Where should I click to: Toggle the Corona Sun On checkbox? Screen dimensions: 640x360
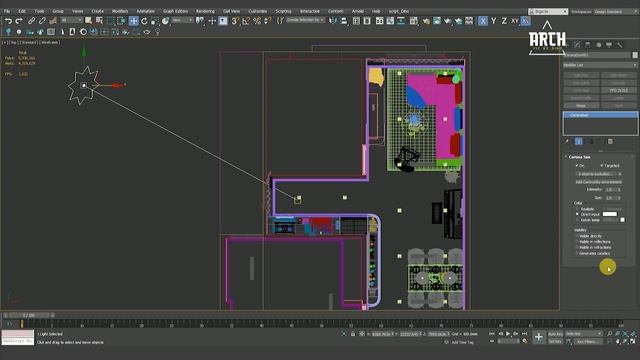(577, 166)
